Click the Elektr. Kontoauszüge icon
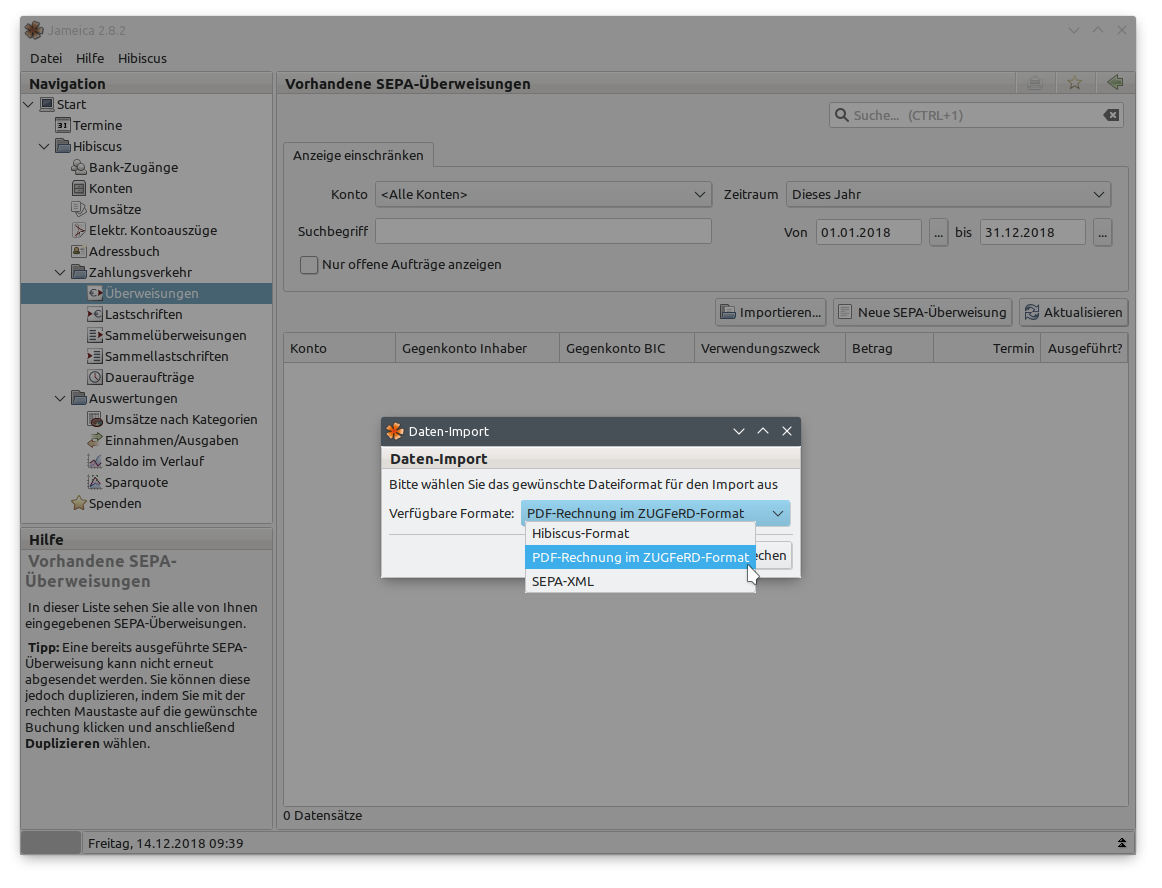 pyautogui.click(x=79, y=231)
